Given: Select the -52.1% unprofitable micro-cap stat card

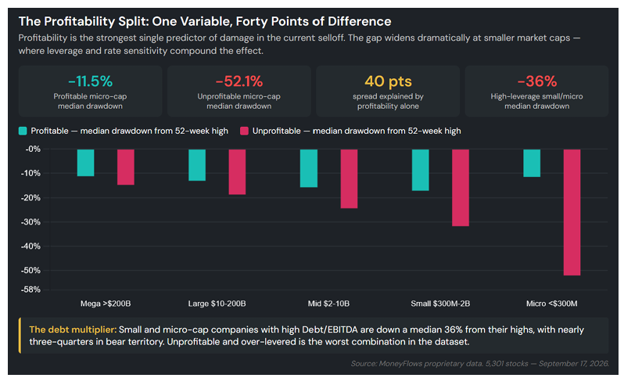Looking at the screenshot, I should [239, 92].
